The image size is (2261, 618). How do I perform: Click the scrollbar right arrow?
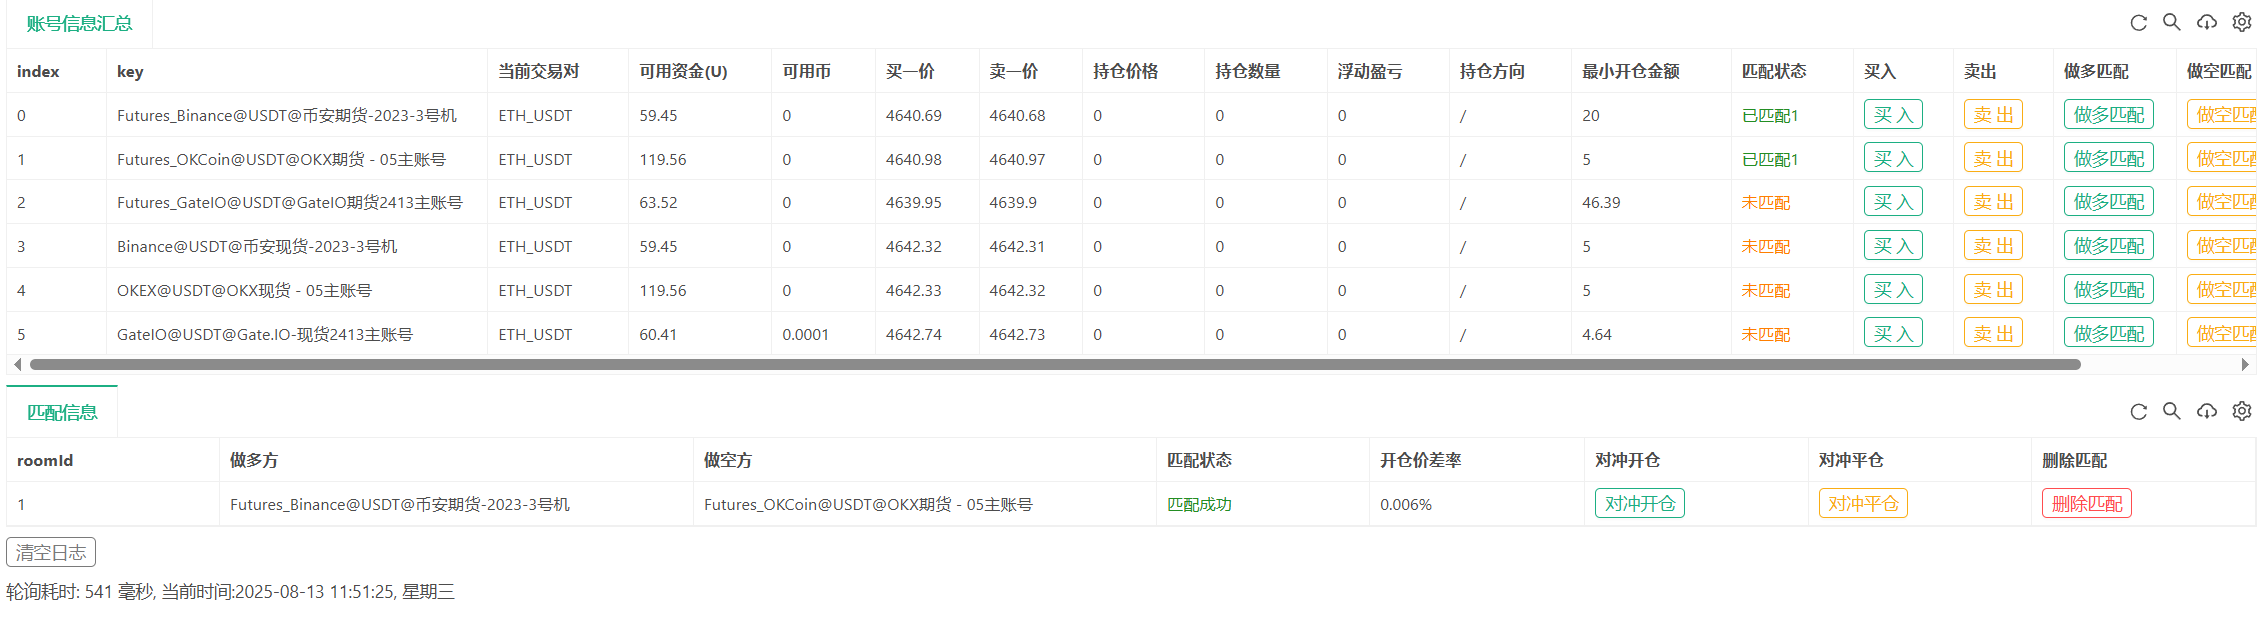[2245, 364]
